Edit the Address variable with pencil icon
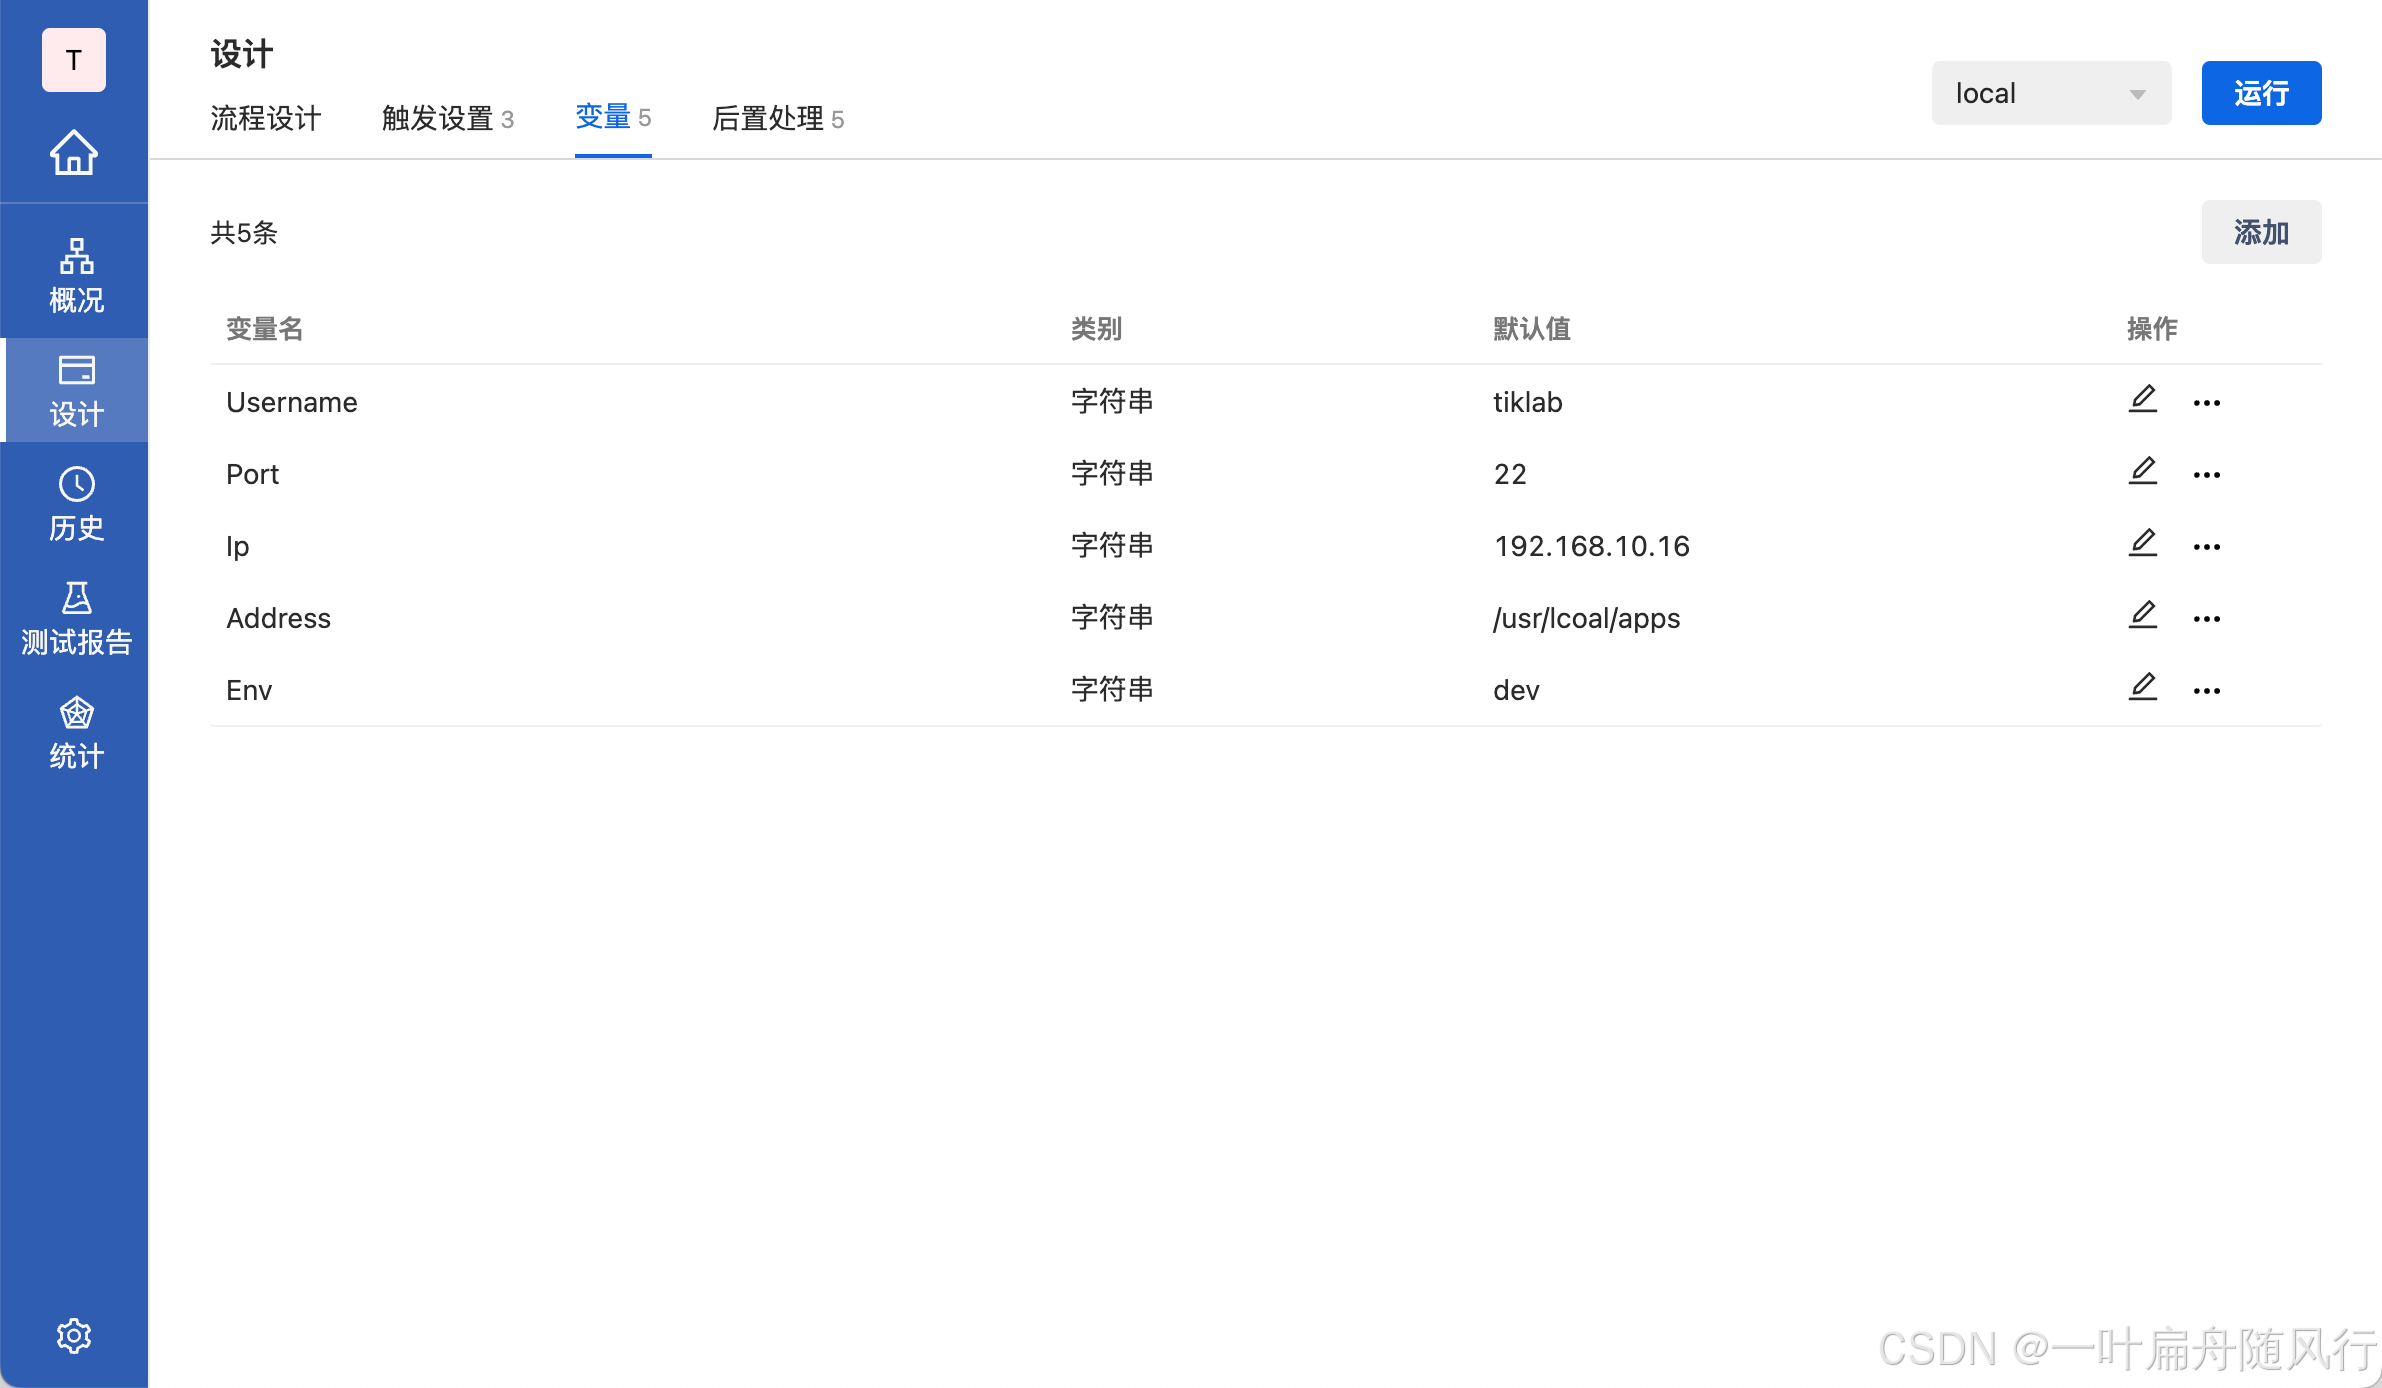Image resolution: width=2382 pixels, height=1388 pixels. pyautogui.click(x=2143, y=615)
